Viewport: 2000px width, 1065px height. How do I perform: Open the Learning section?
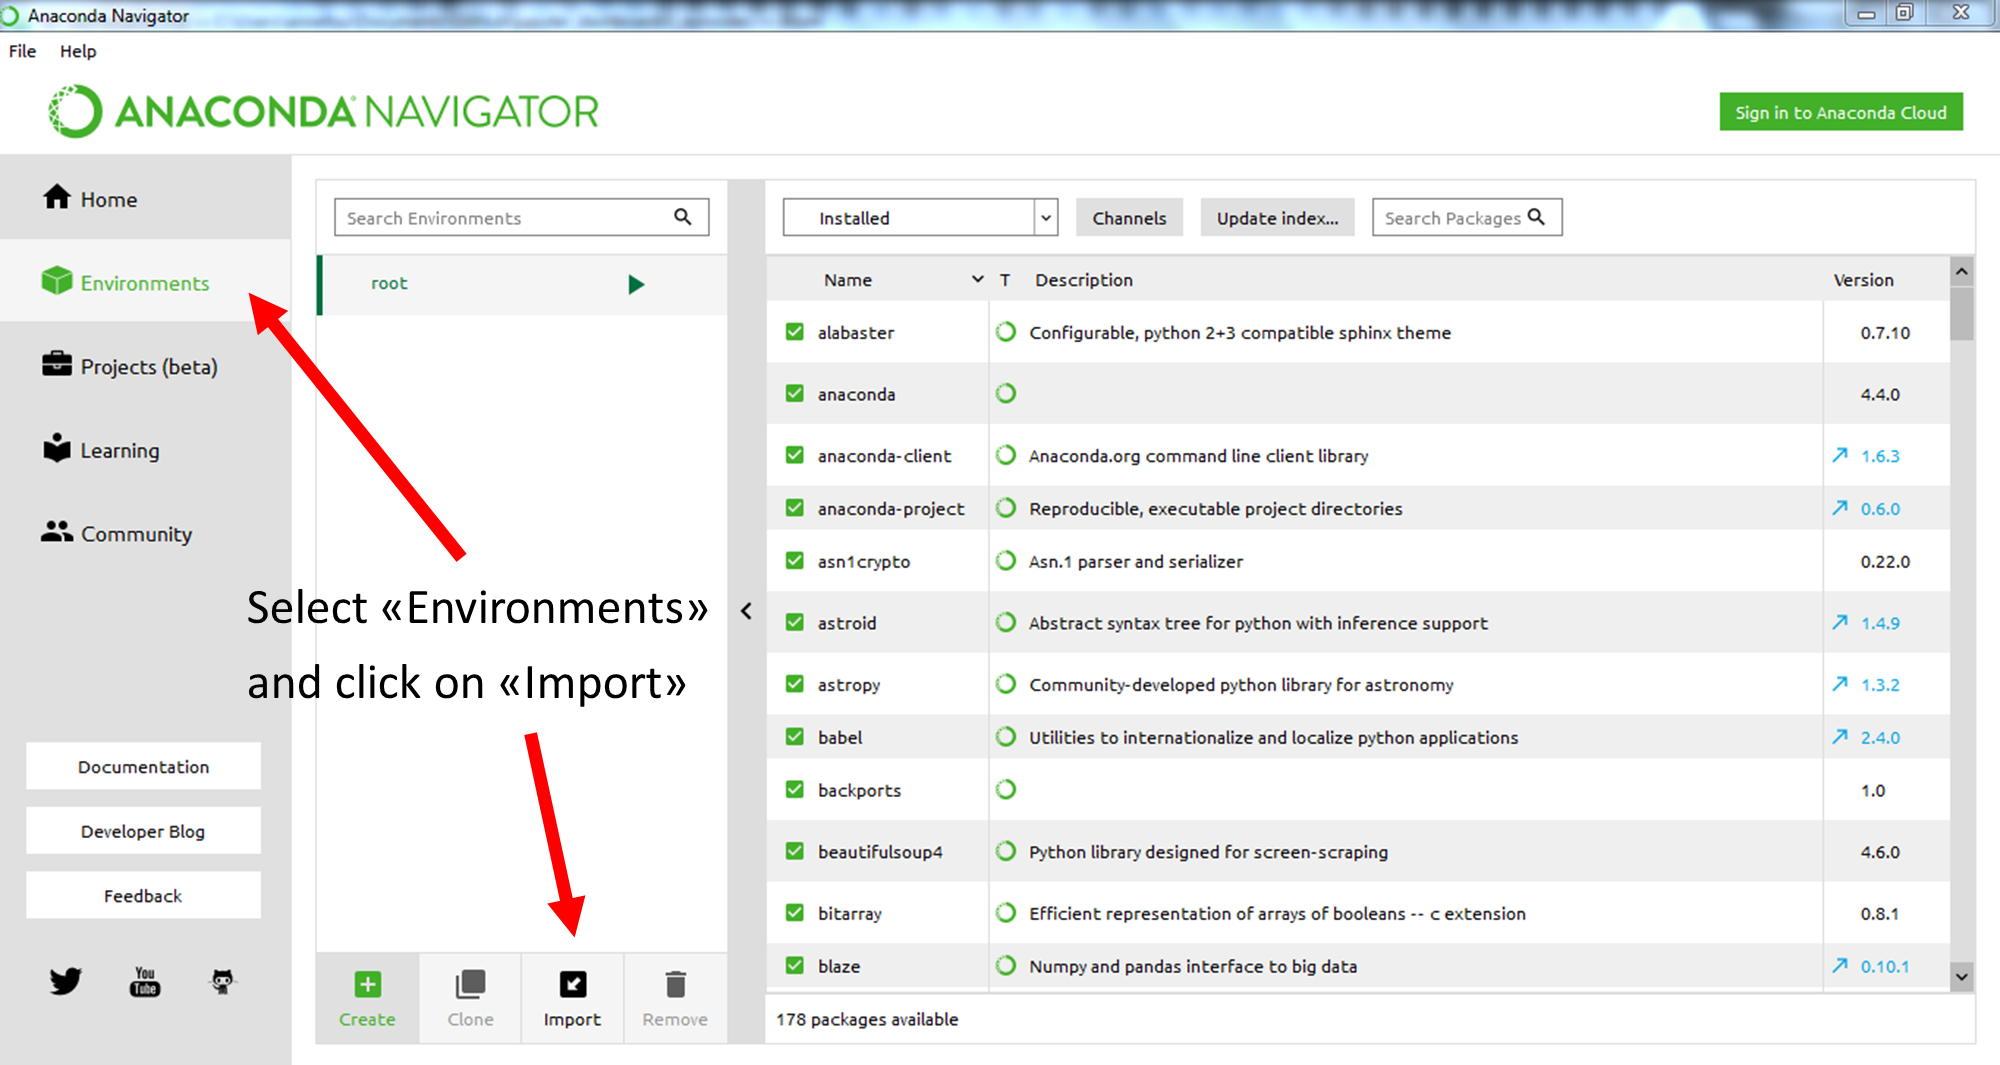pos(100,450)
